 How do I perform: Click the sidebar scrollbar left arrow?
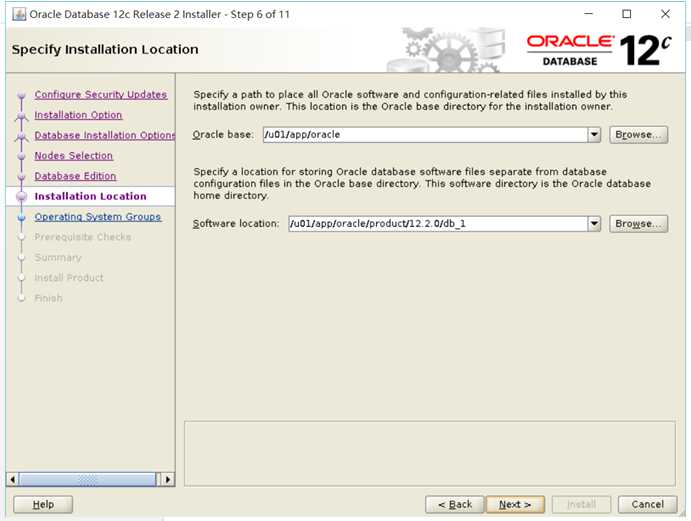(x=12, y=479)
